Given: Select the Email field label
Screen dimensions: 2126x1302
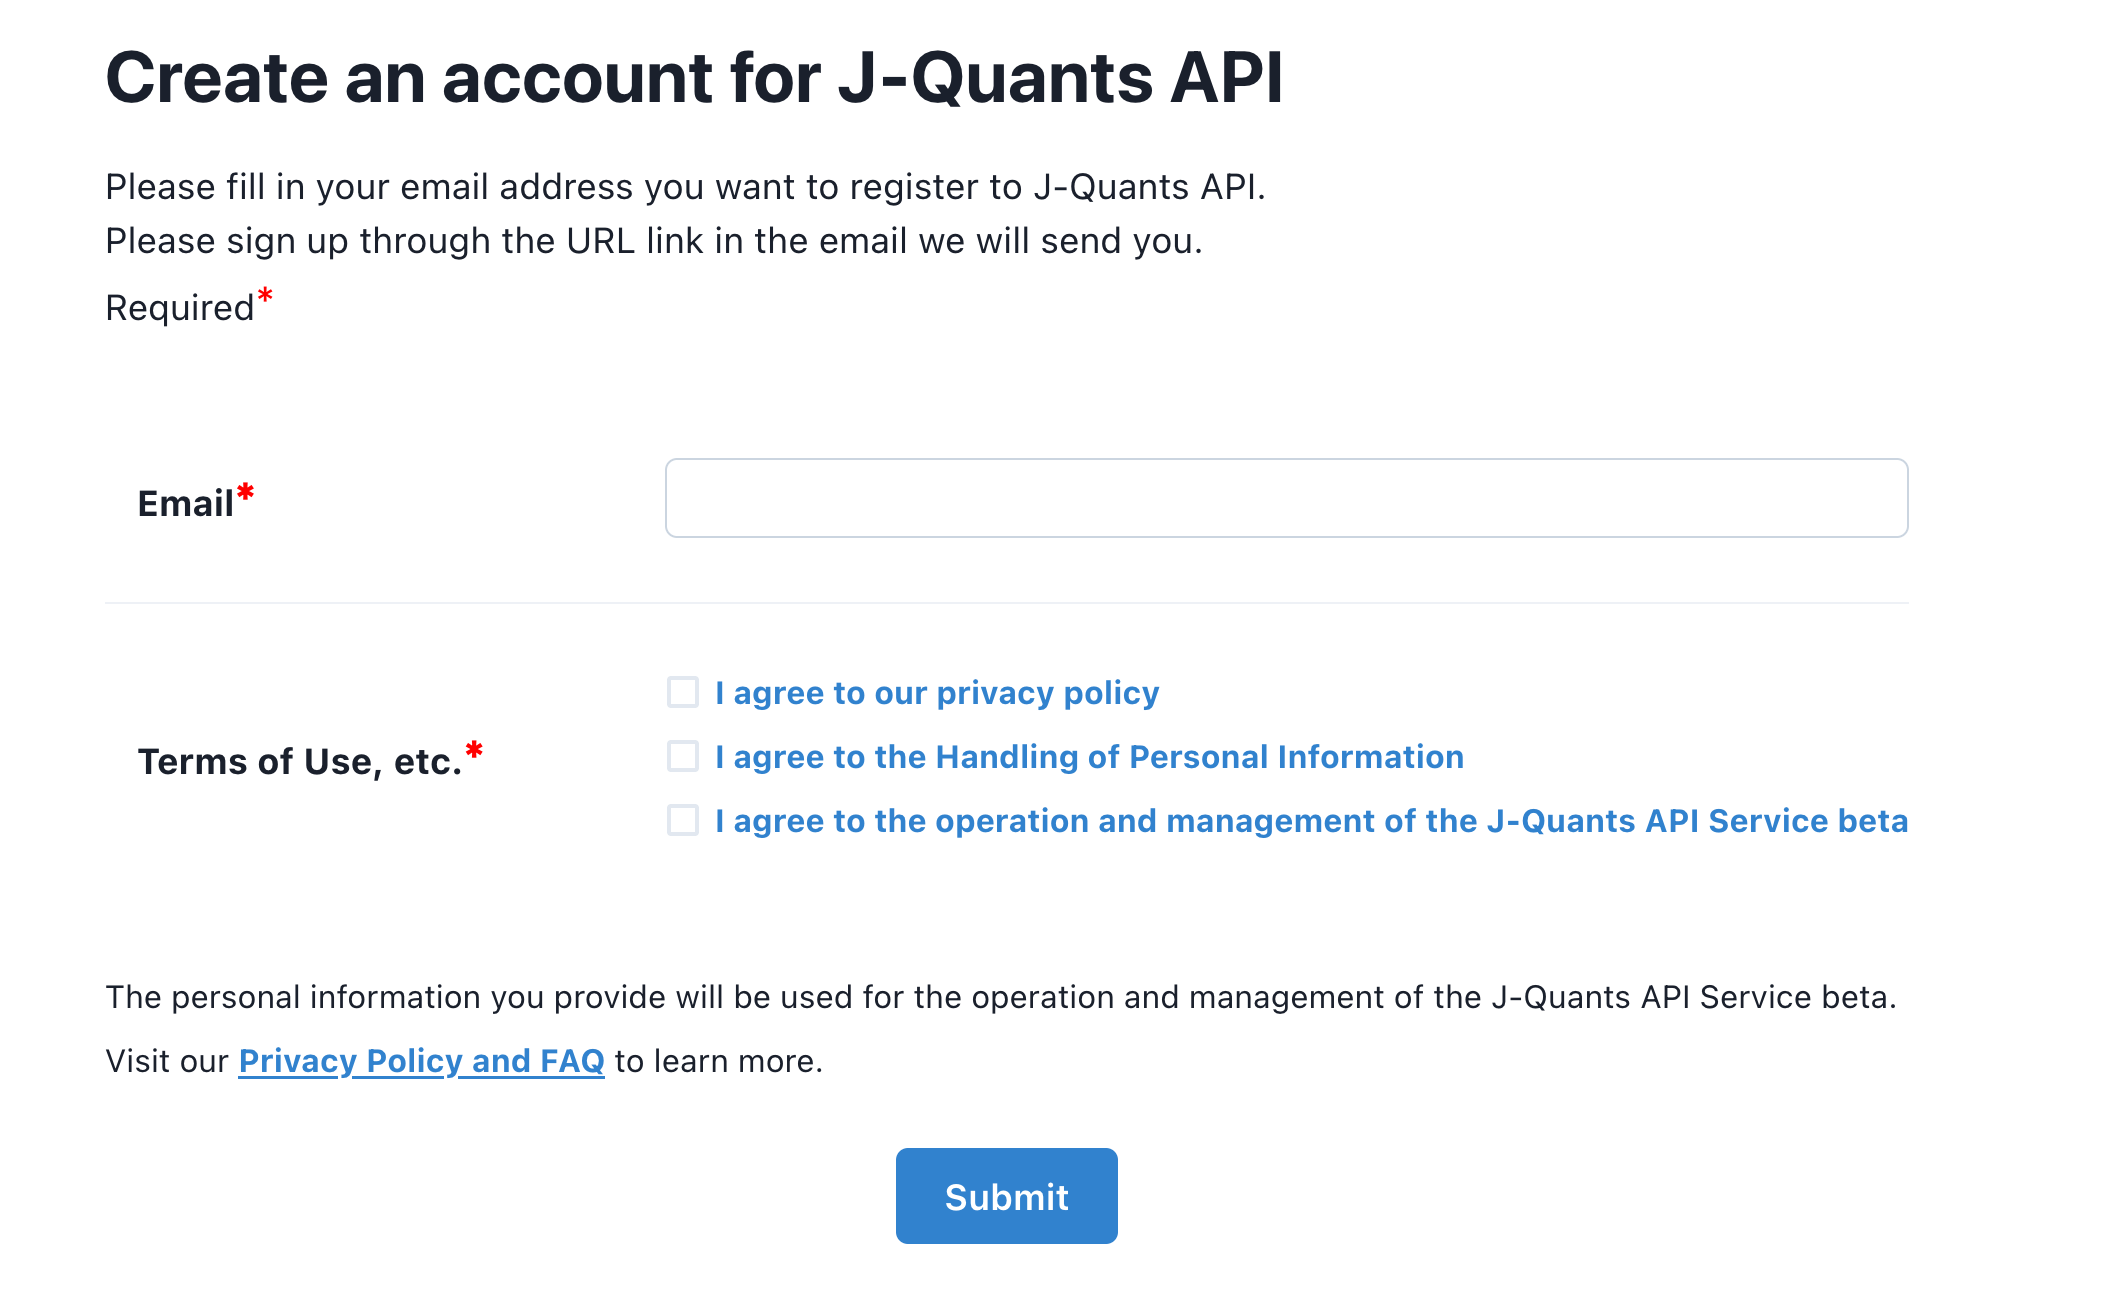Looking at the screenshot, I should pyautogui.click(x=185, y=502).
